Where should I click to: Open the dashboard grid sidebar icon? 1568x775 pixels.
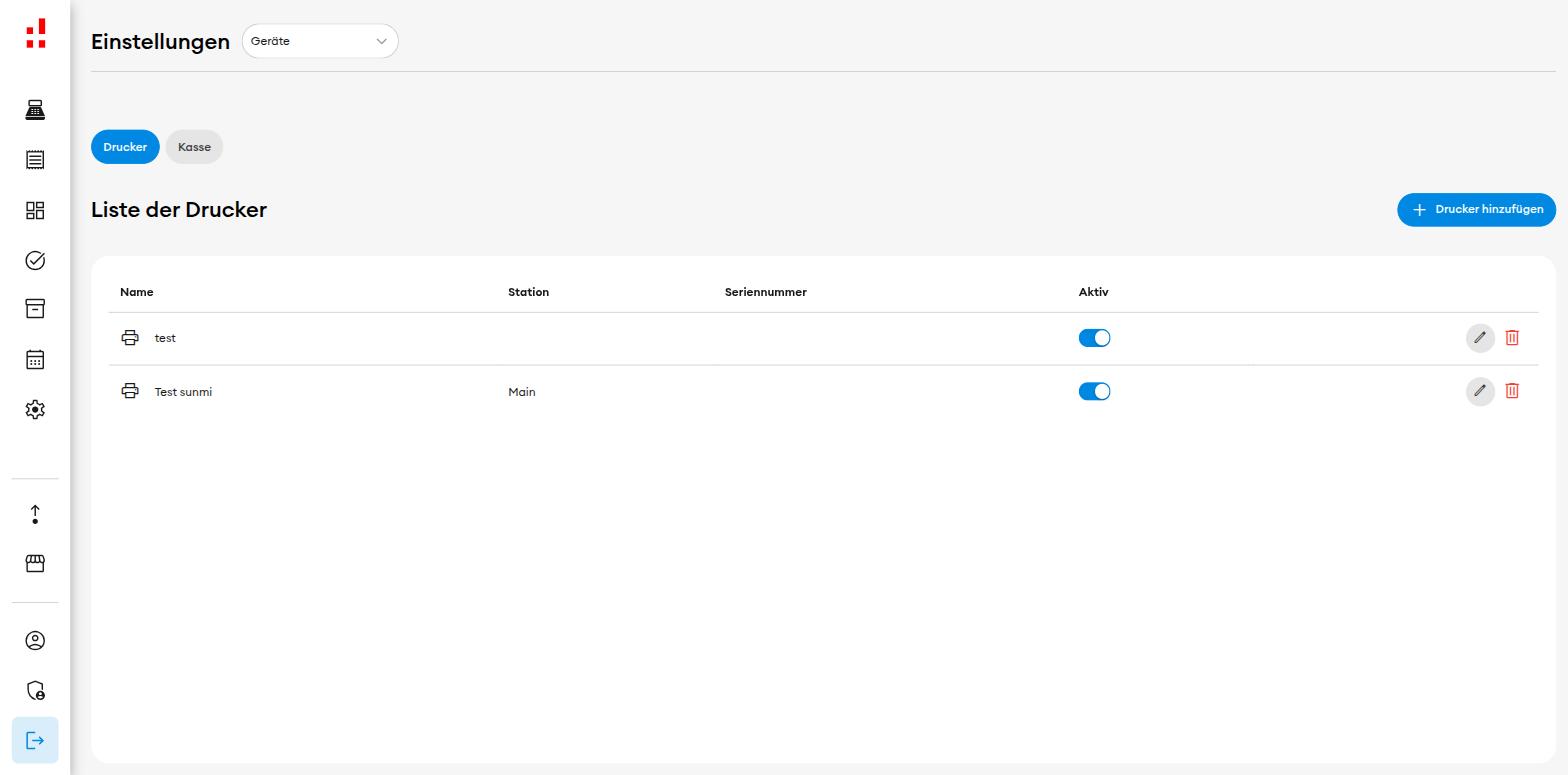tap(35, 210)
